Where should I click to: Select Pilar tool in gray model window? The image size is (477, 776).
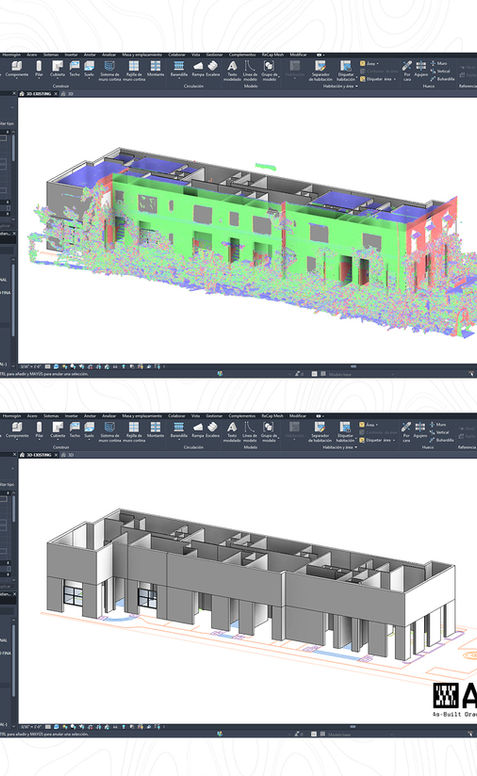[39, 430]
